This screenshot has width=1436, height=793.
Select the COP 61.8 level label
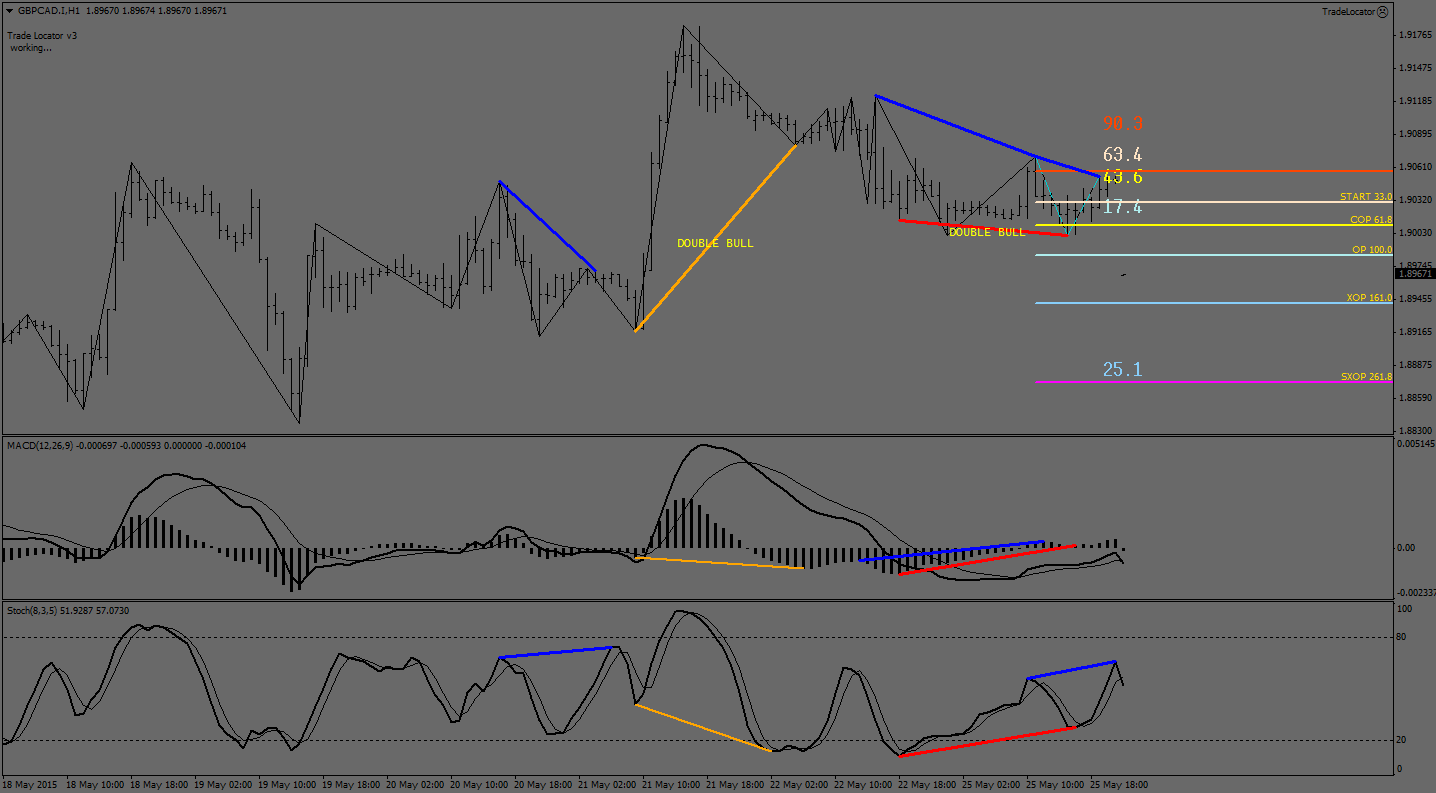coord(1370,219)
